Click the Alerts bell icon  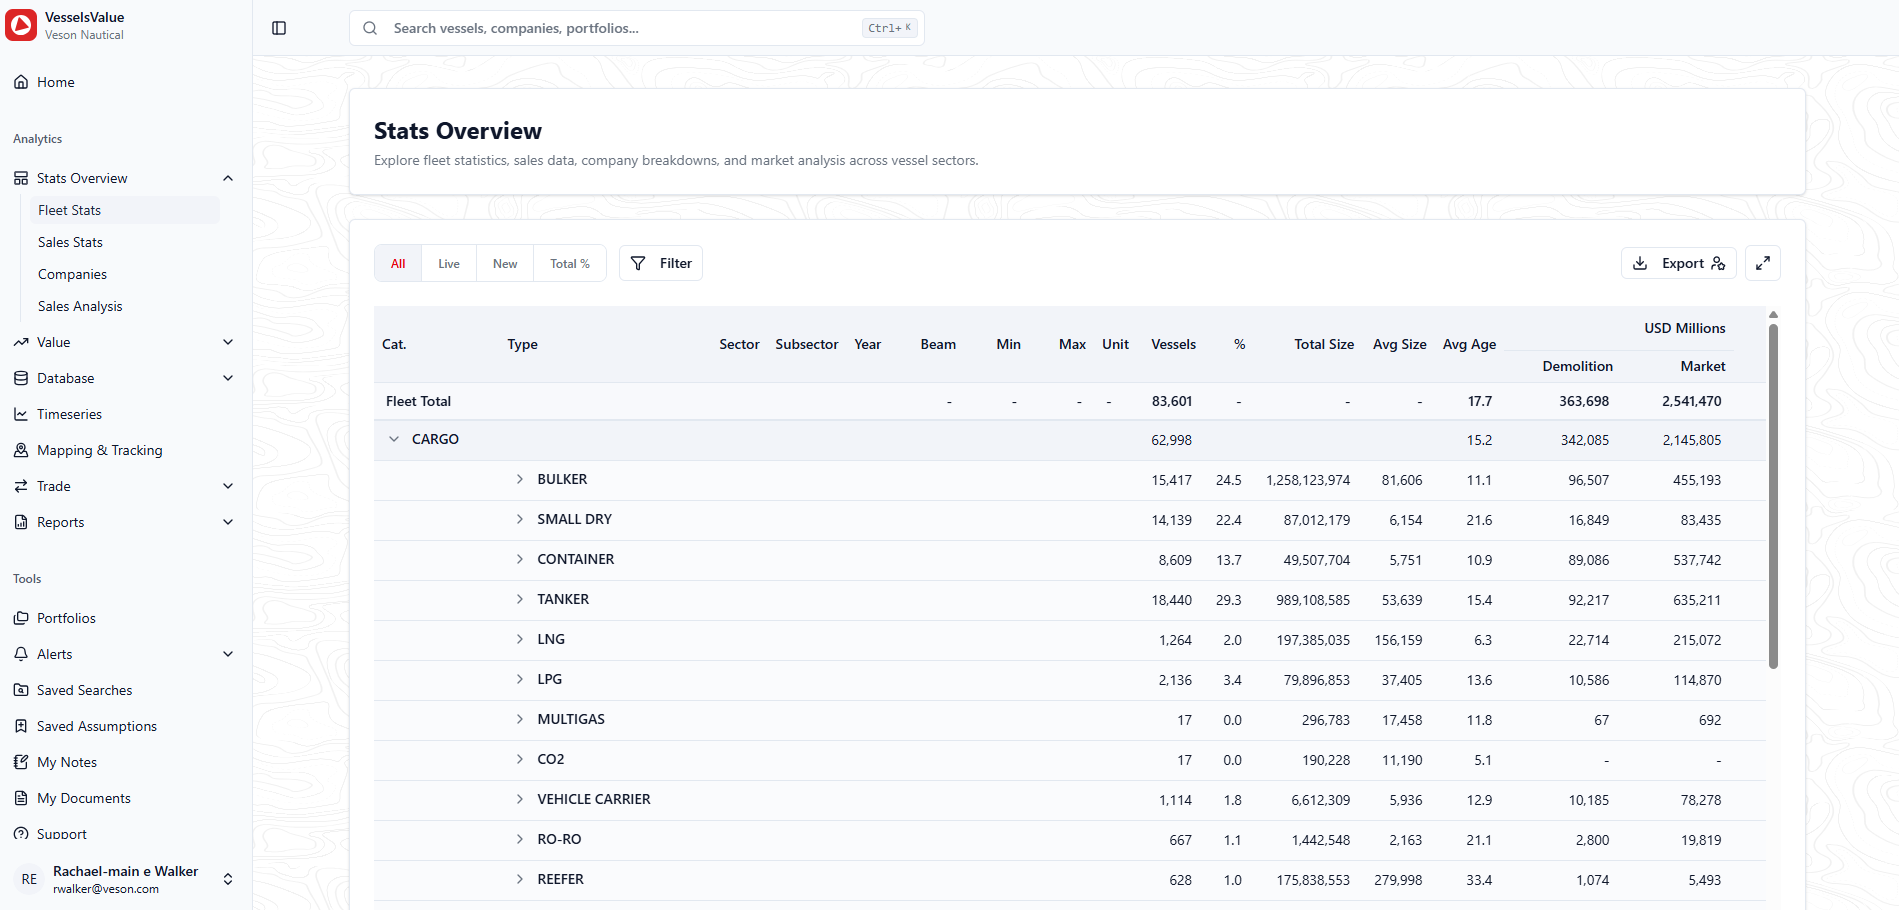[x=21, y=654]
